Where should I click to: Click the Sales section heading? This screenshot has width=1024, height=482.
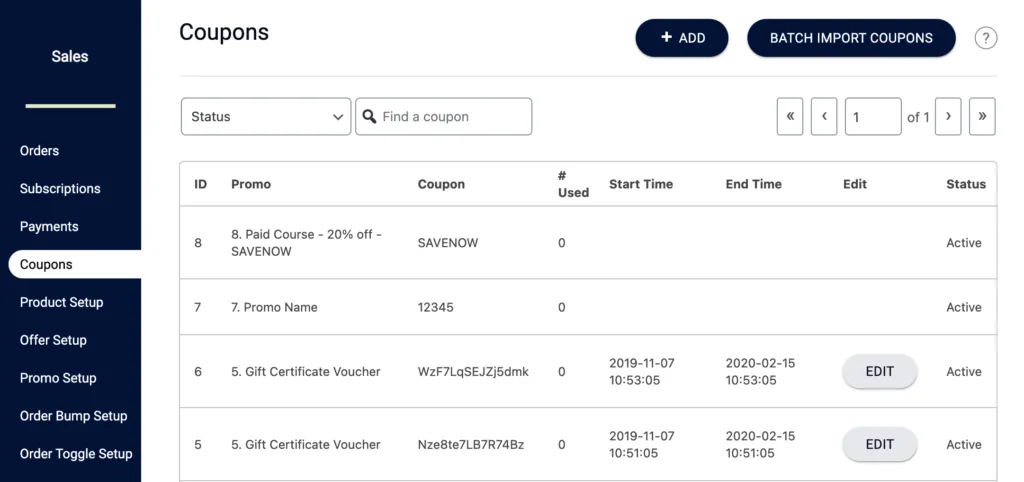point(70,56)
